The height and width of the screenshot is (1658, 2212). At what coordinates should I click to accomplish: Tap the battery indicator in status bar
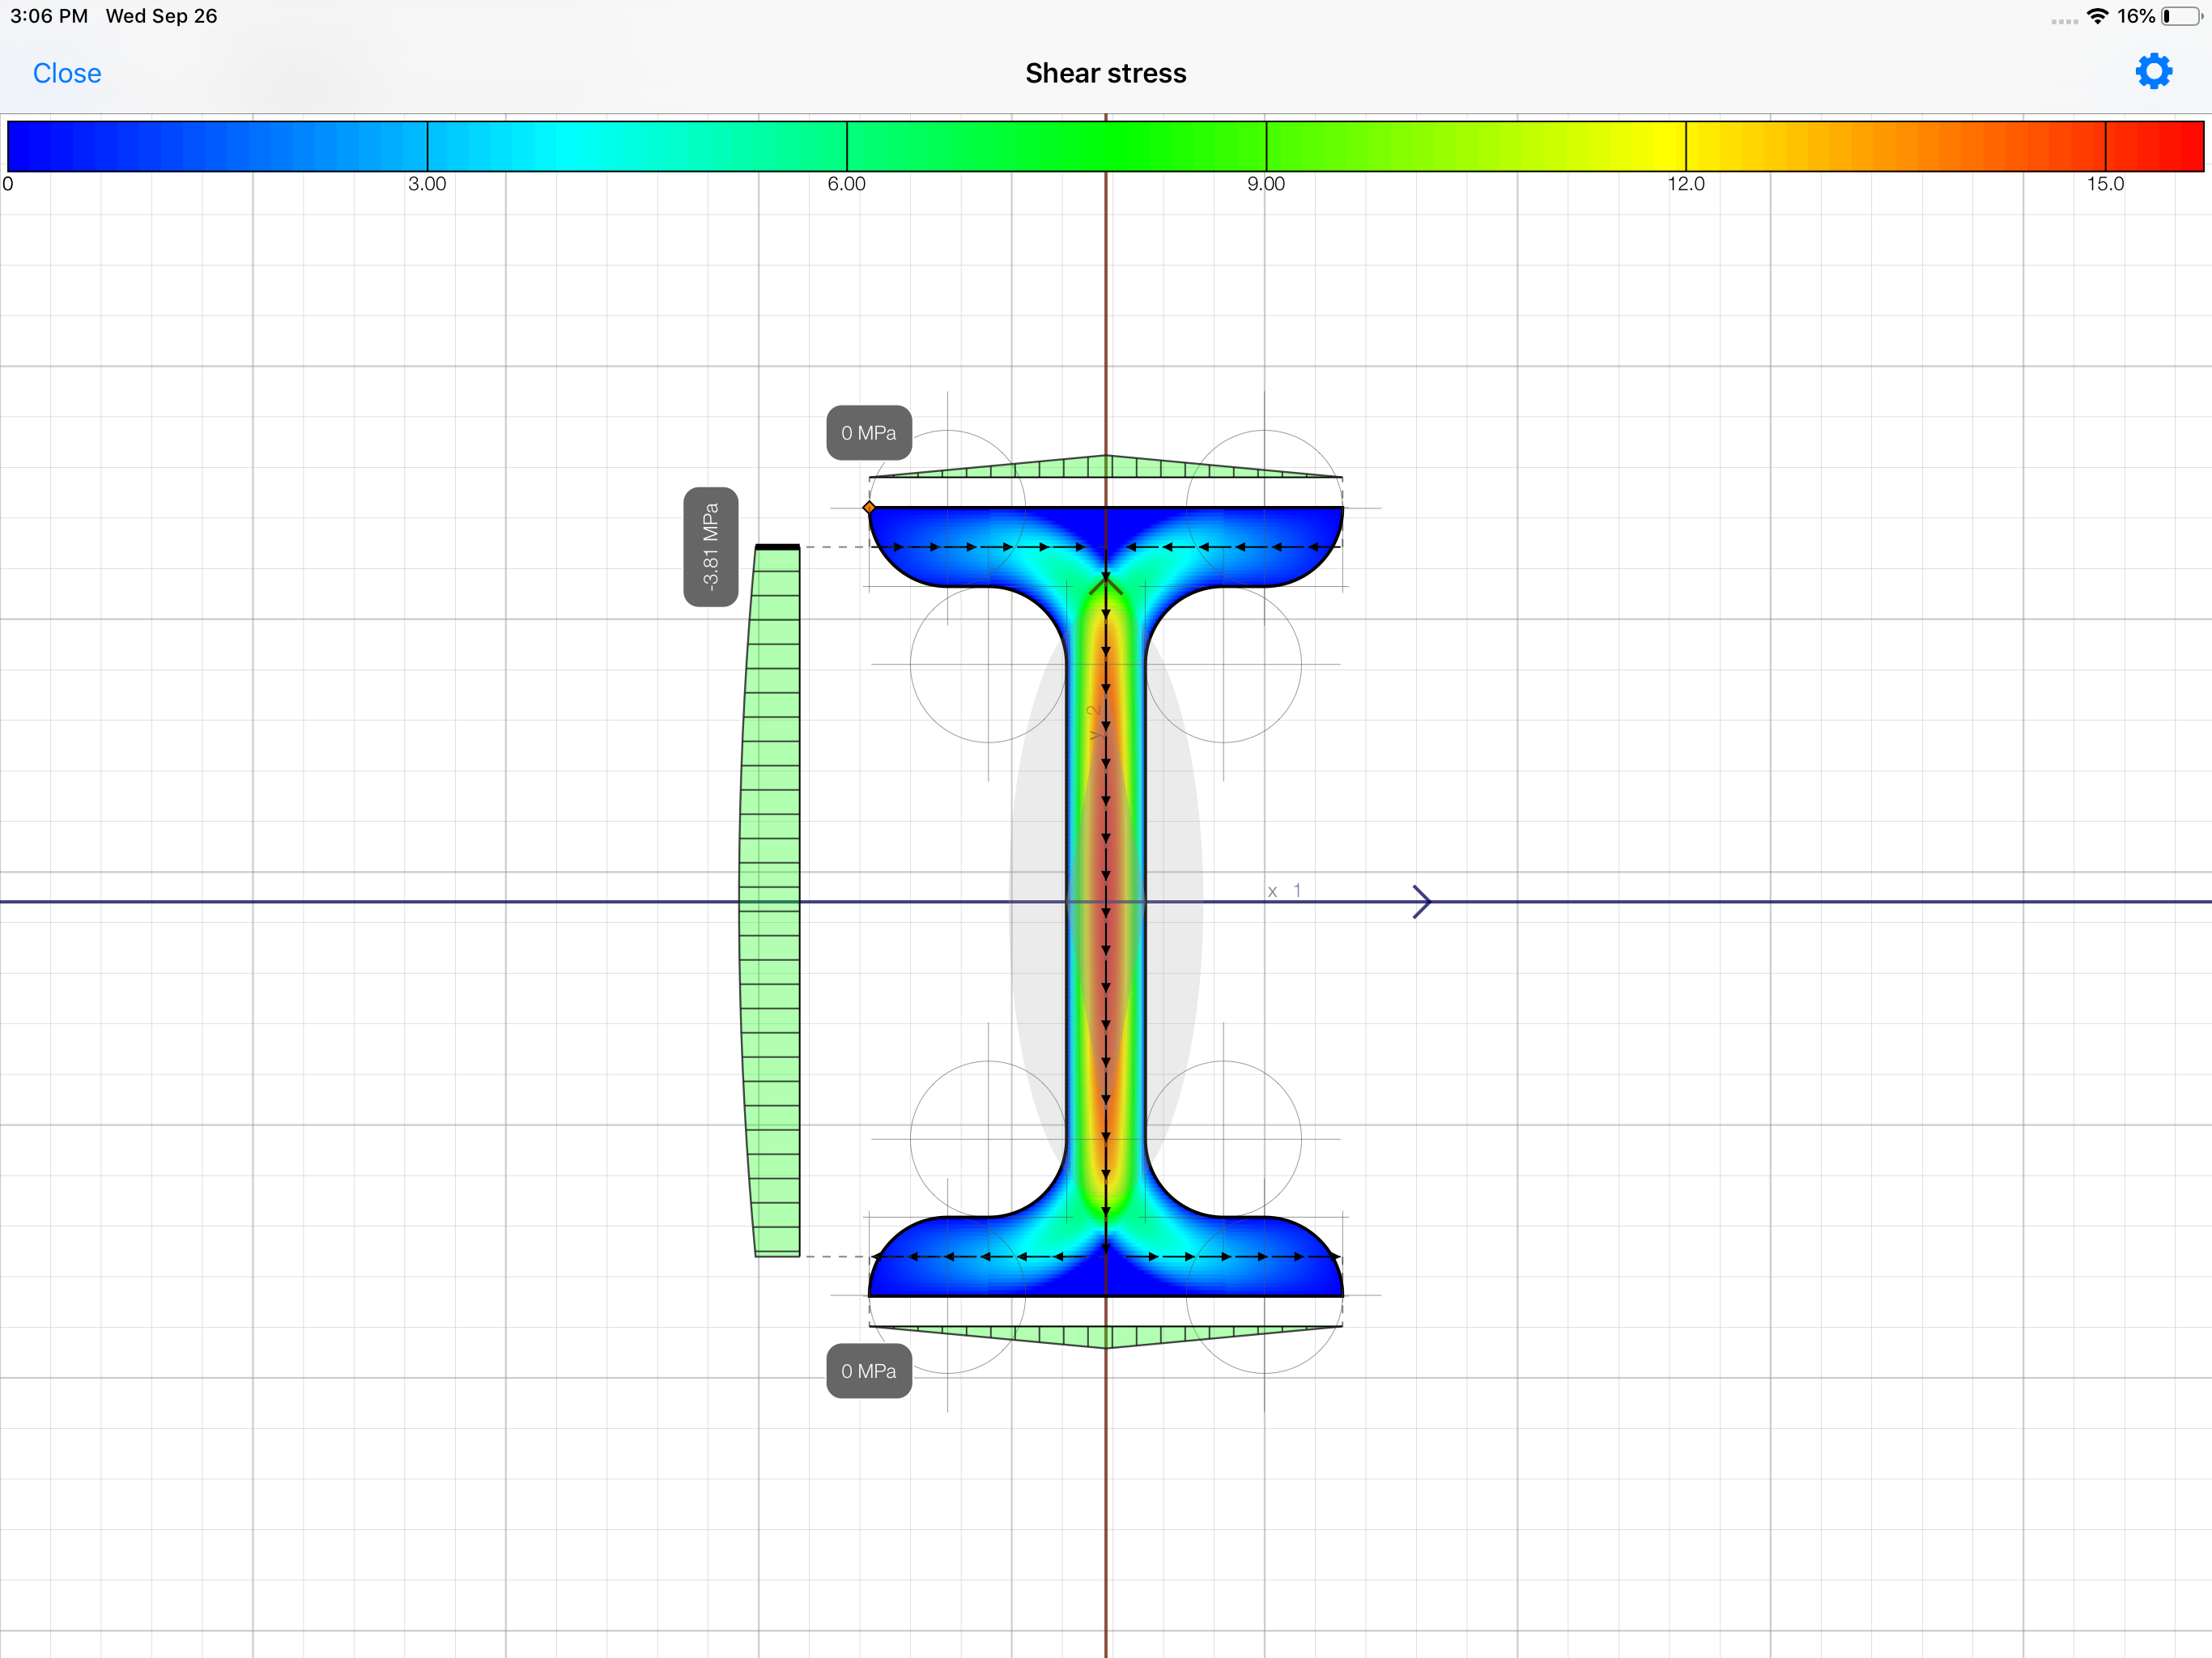(2180, 16)
